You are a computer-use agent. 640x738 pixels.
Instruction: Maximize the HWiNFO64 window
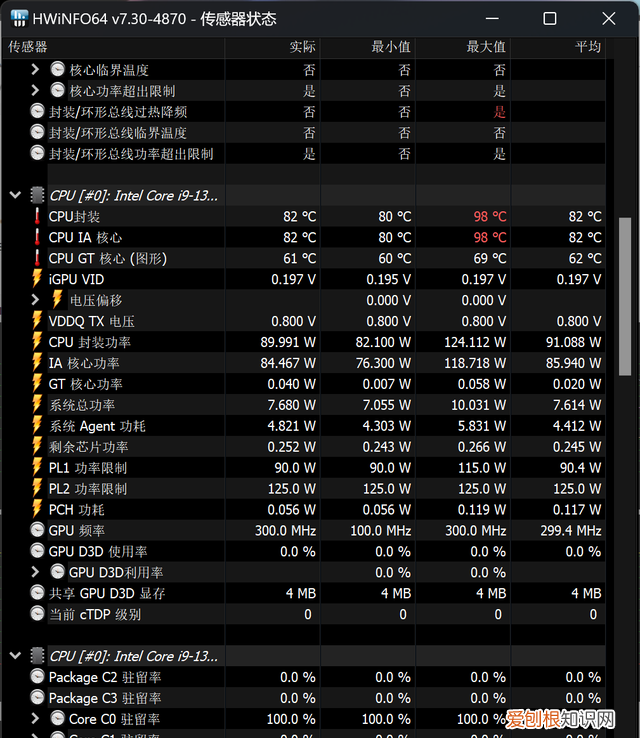550,19
